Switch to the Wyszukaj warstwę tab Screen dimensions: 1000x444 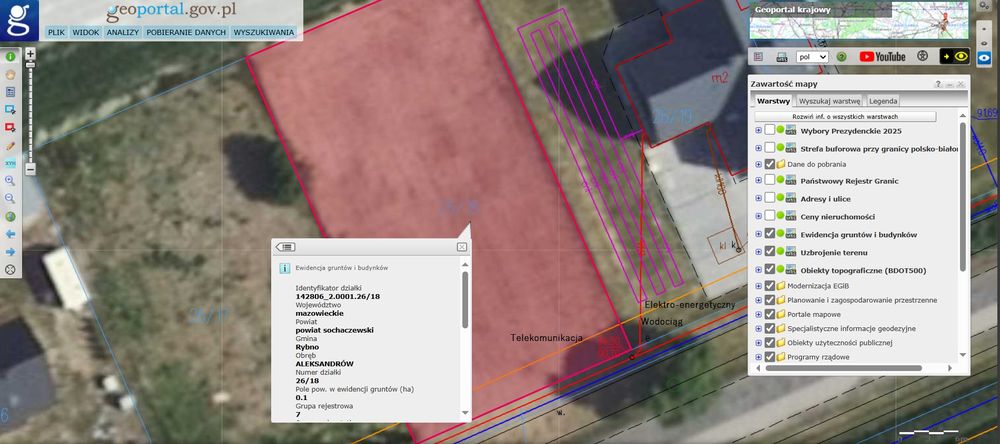pos(830,101)
